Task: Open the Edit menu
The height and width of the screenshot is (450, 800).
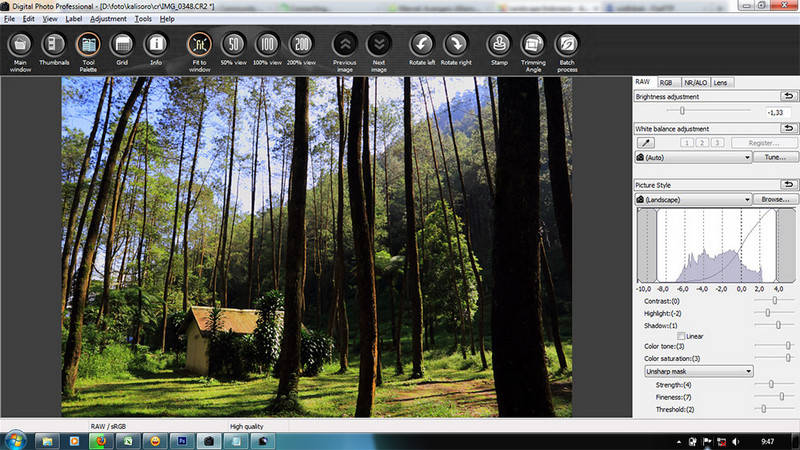Action: pyautogui.click(x=29, y=19)
